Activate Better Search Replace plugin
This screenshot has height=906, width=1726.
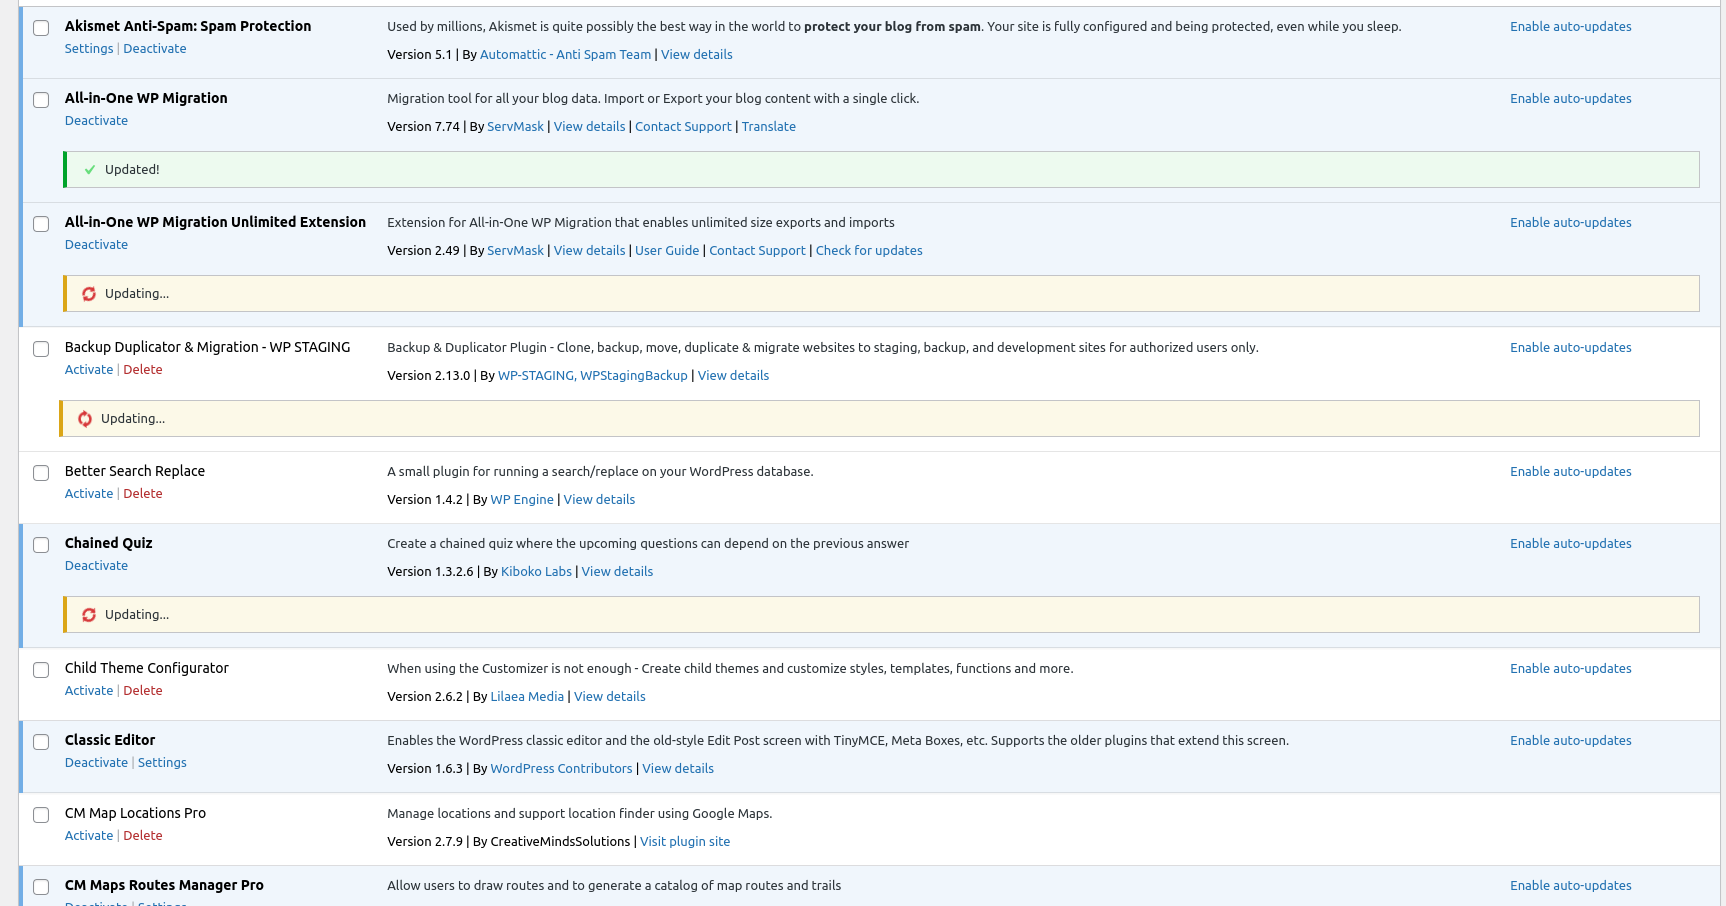pyautogui.click(x=89, y=494)
